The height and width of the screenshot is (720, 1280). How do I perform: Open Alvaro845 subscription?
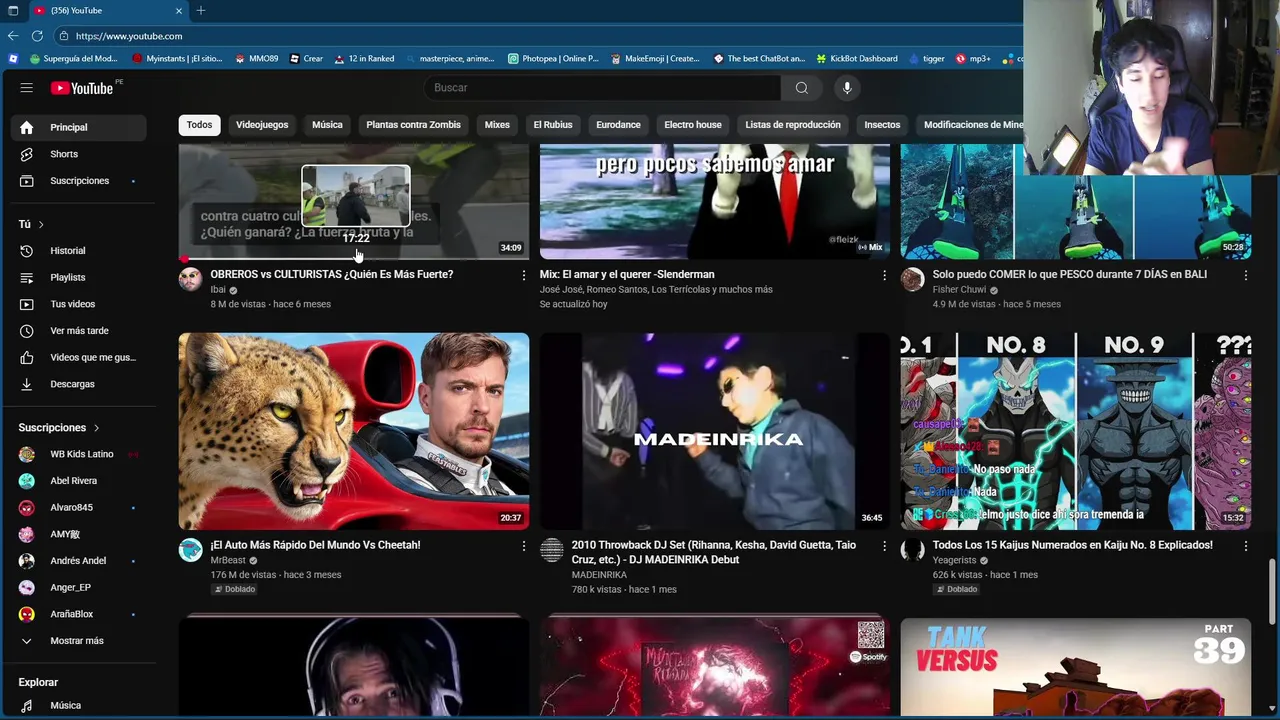[79, 508]
